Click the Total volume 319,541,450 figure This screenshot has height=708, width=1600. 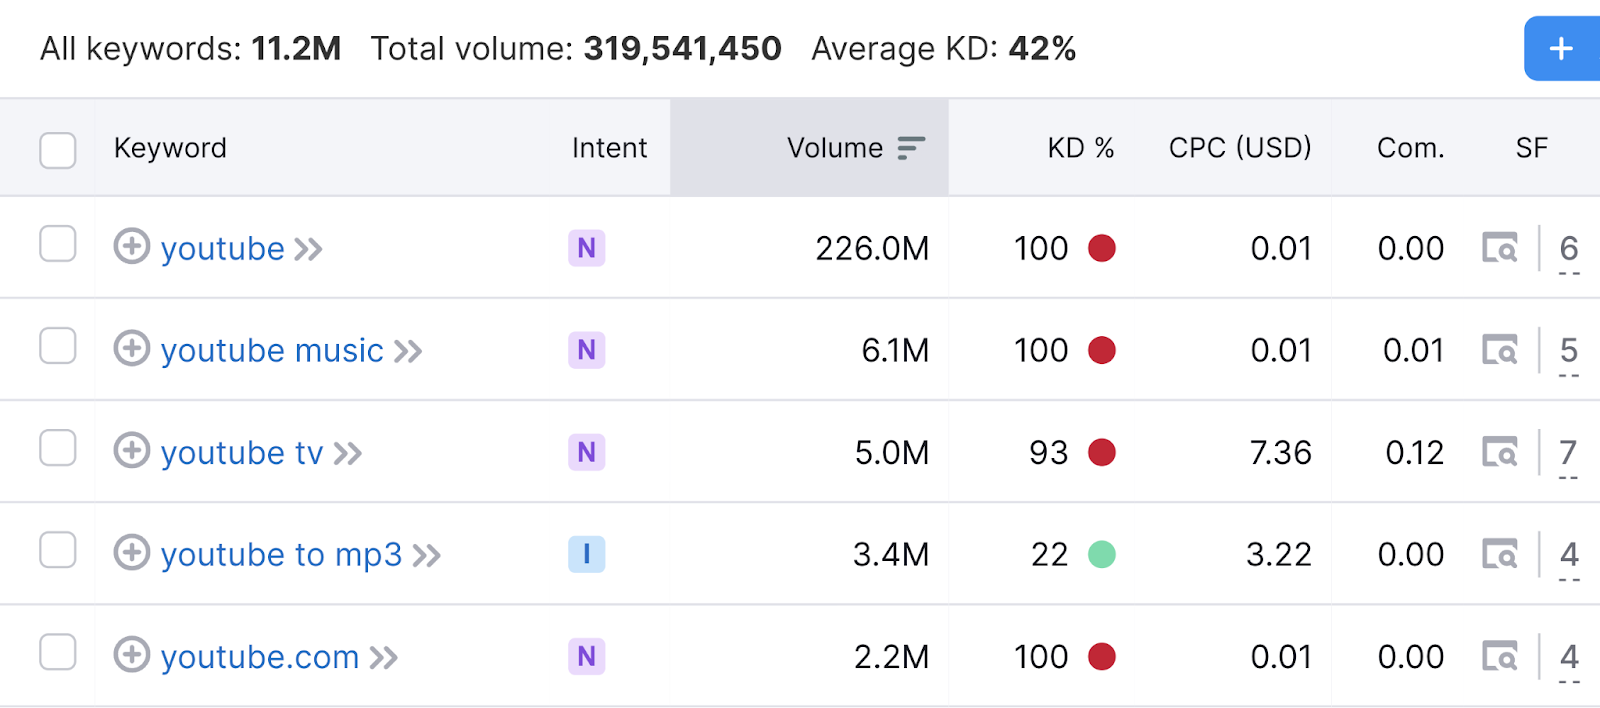point(683,48)
